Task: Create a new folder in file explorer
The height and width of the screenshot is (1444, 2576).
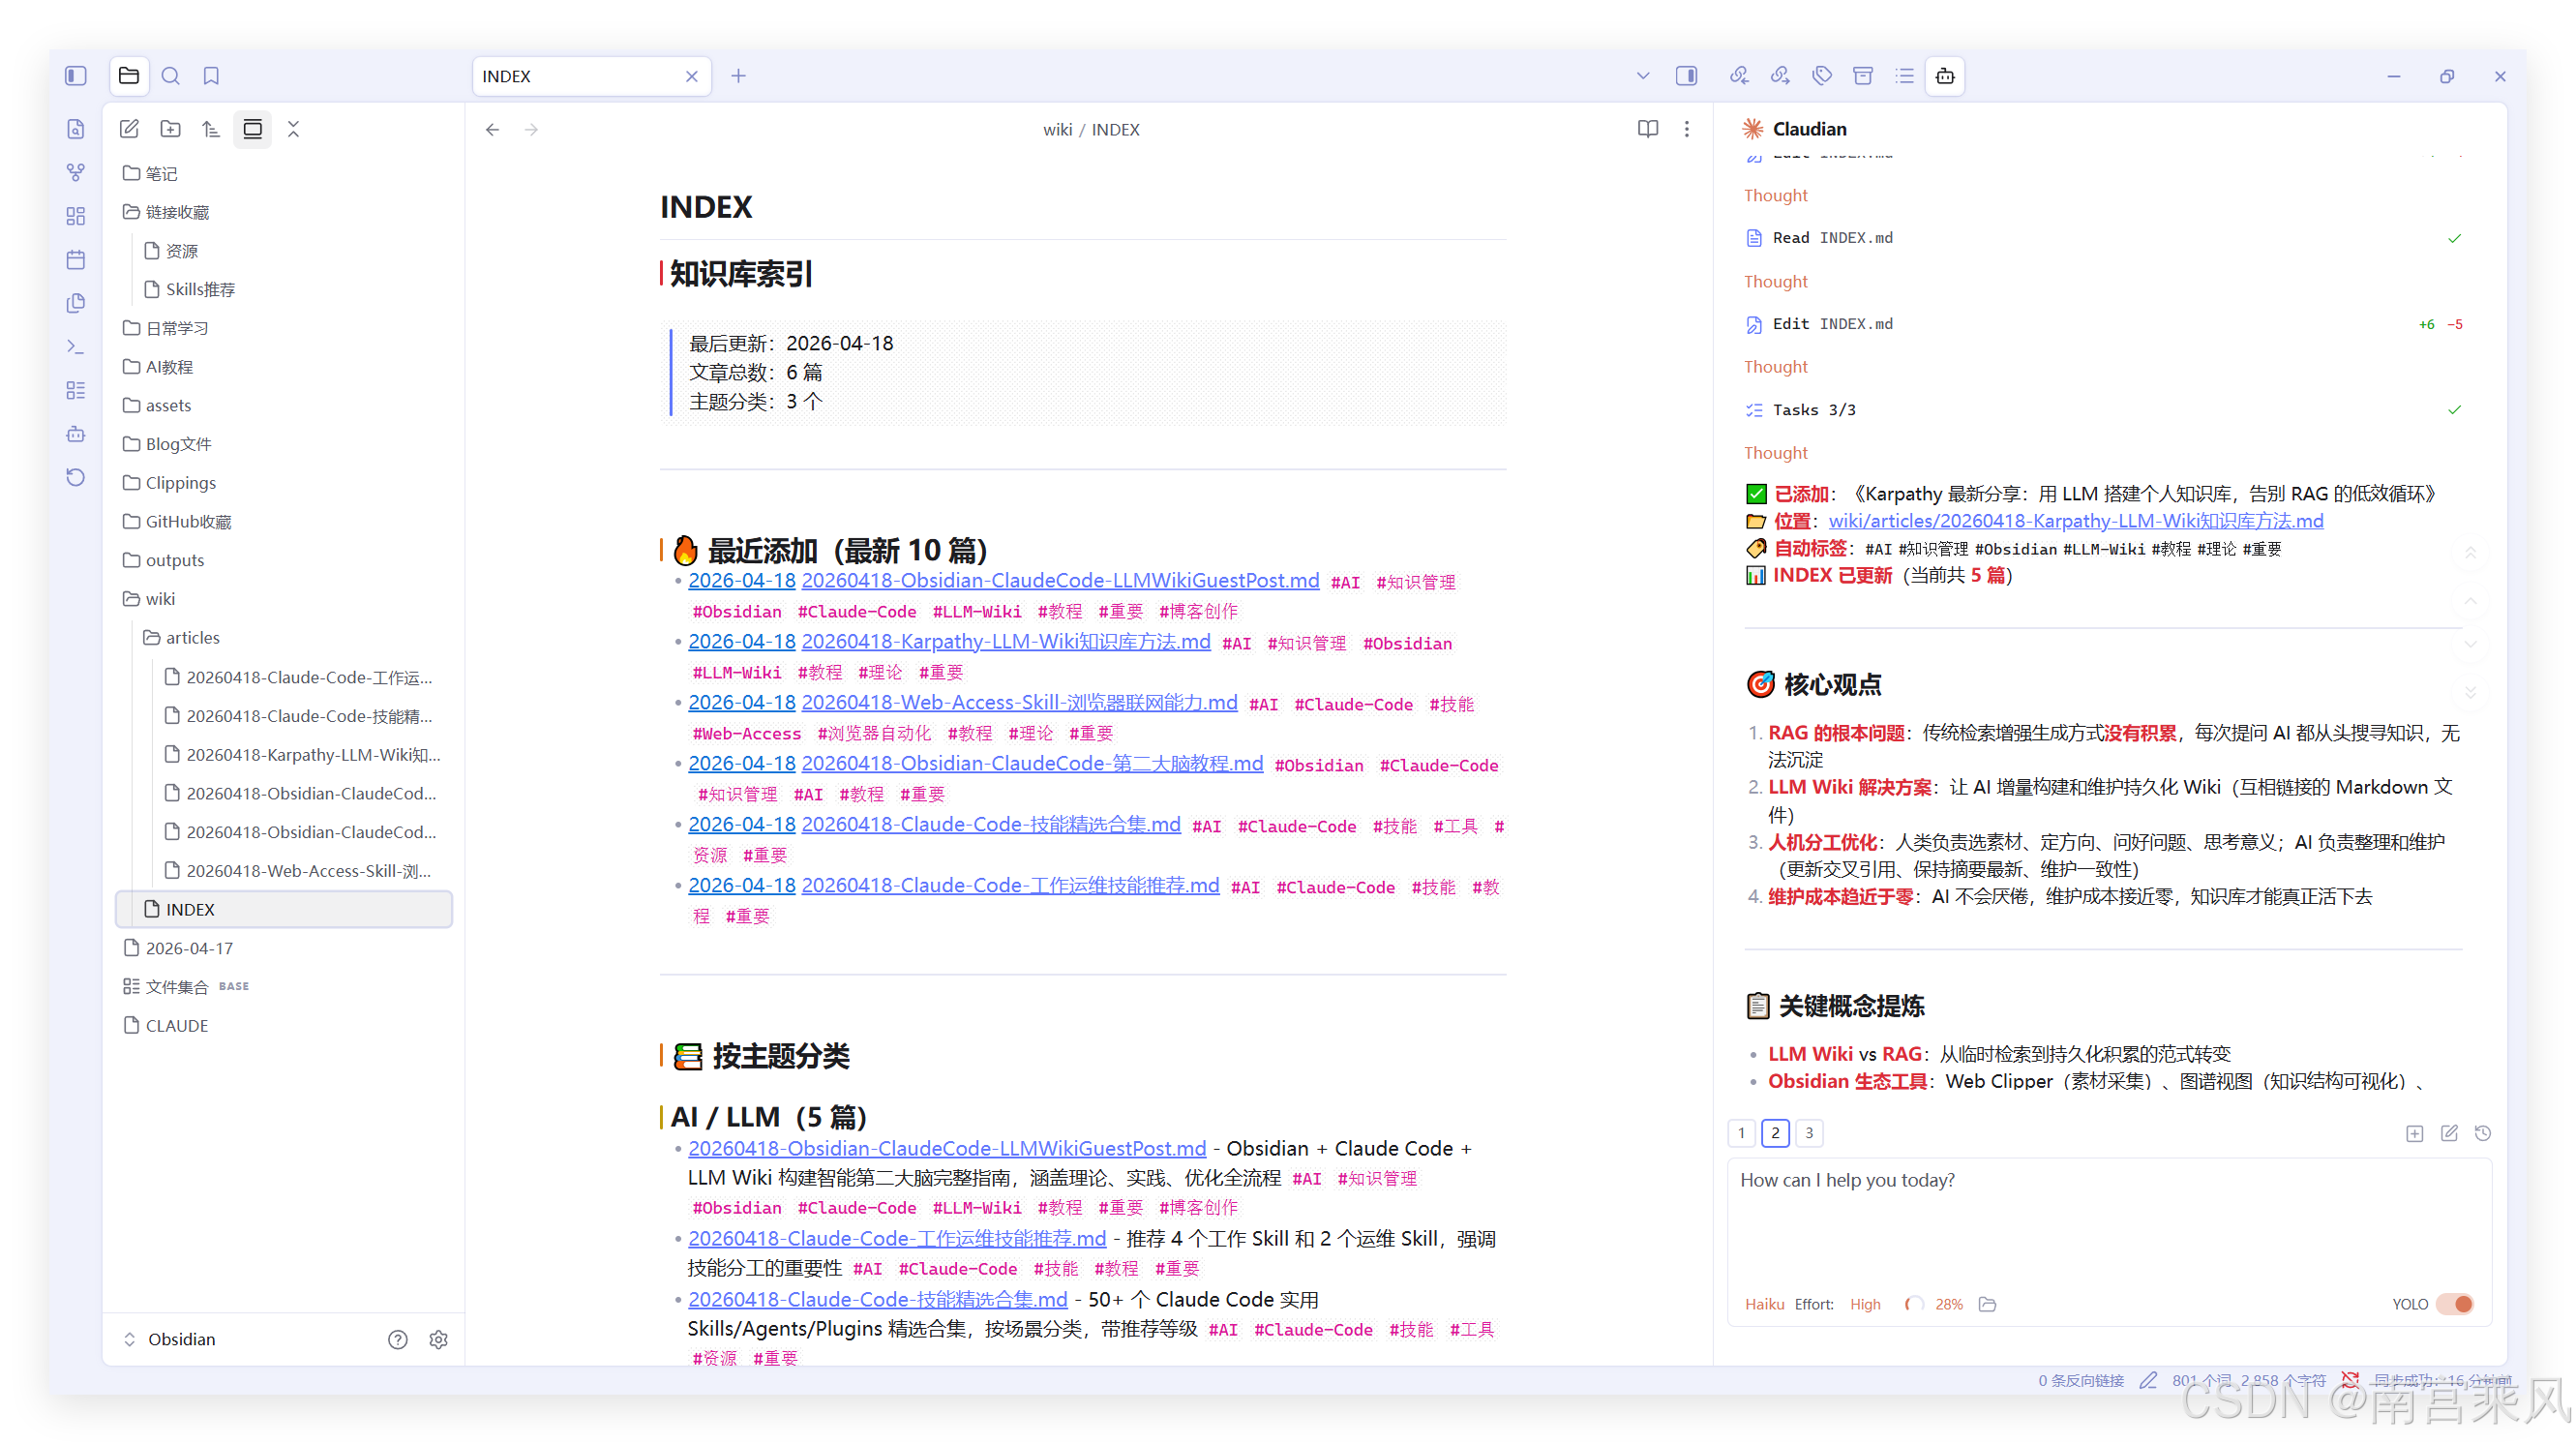Action: pos(171,129)
